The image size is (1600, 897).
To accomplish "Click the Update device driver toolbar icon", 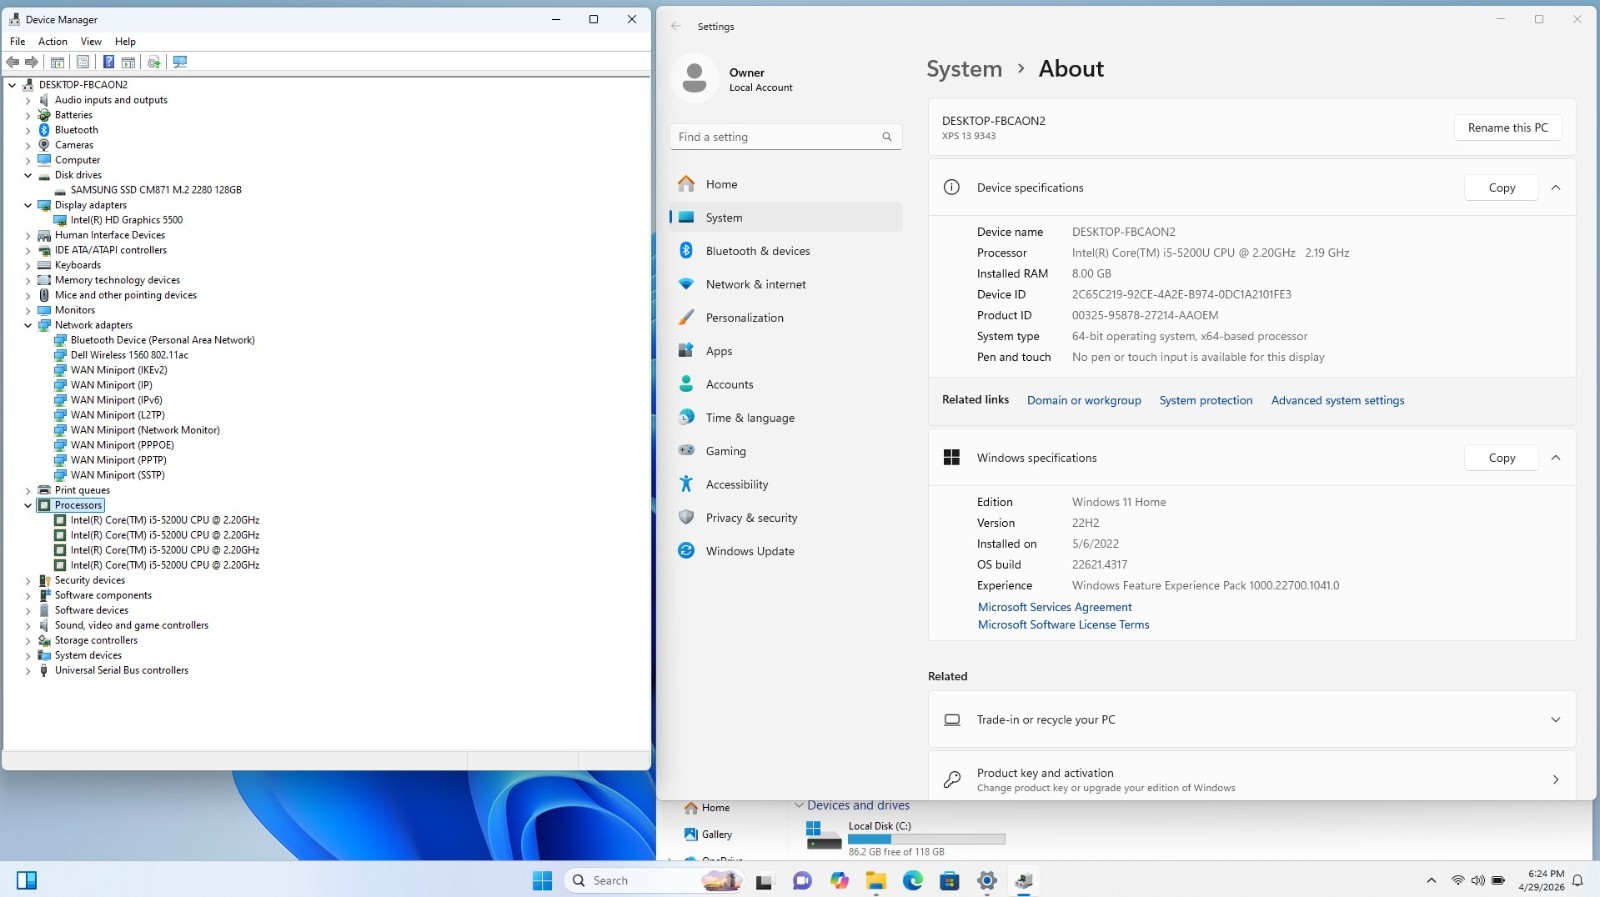I will 154,62.
